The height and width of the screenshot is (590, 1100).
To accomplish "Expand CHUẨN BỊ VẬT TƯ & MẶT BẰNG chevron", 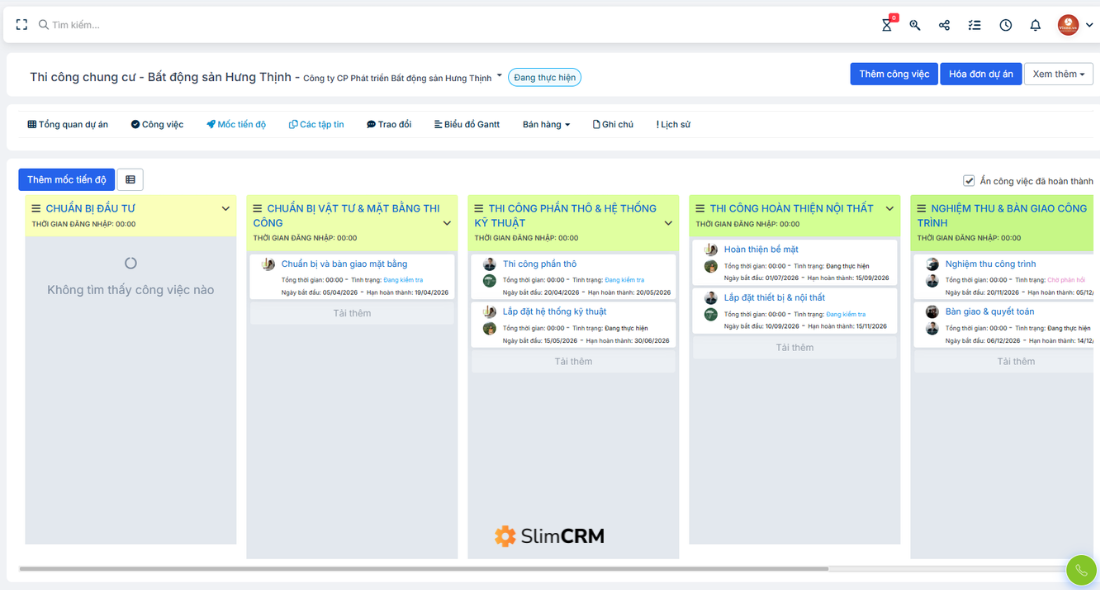I will (447, 223).
